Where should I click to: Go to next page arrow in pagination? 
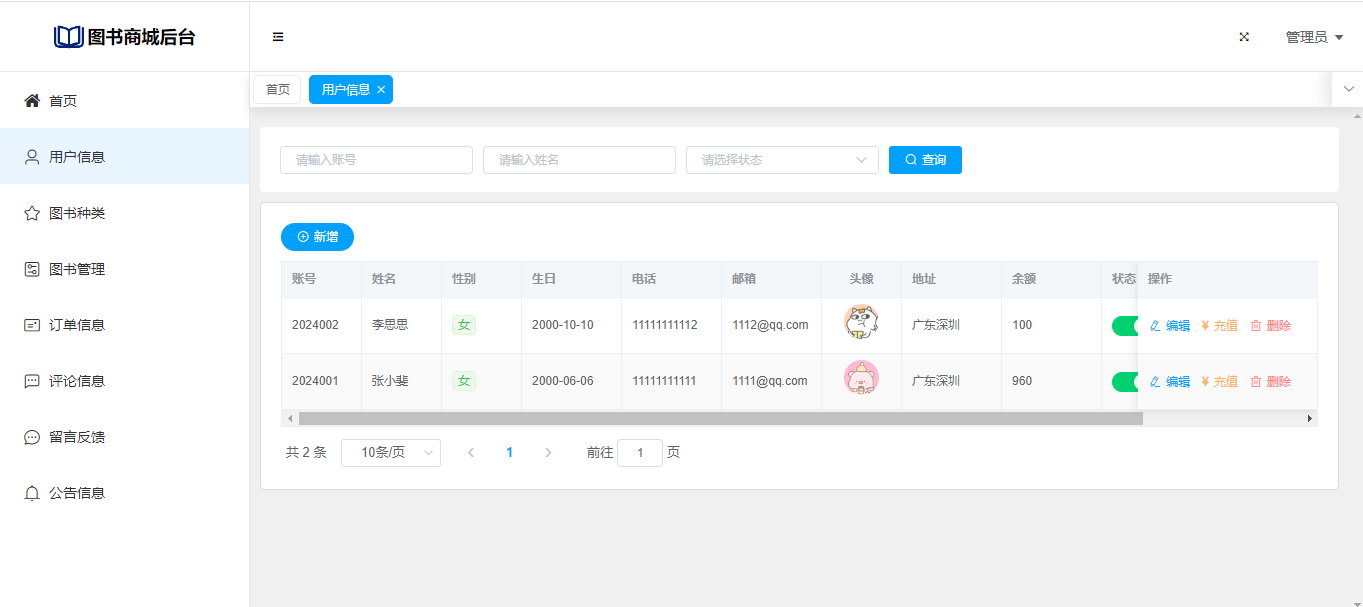point(548,453)
